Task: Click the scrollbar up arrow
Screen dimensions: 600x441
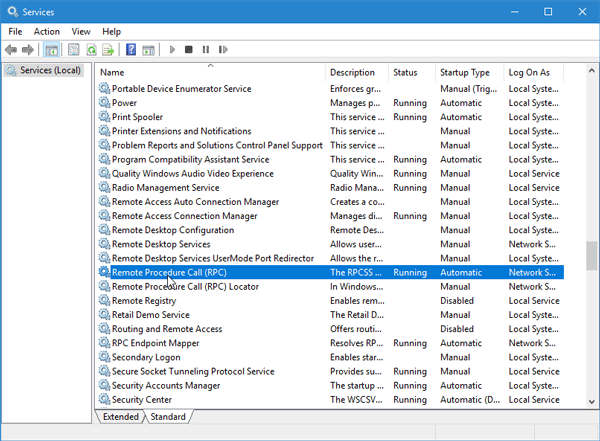Action: click(592, 70)
